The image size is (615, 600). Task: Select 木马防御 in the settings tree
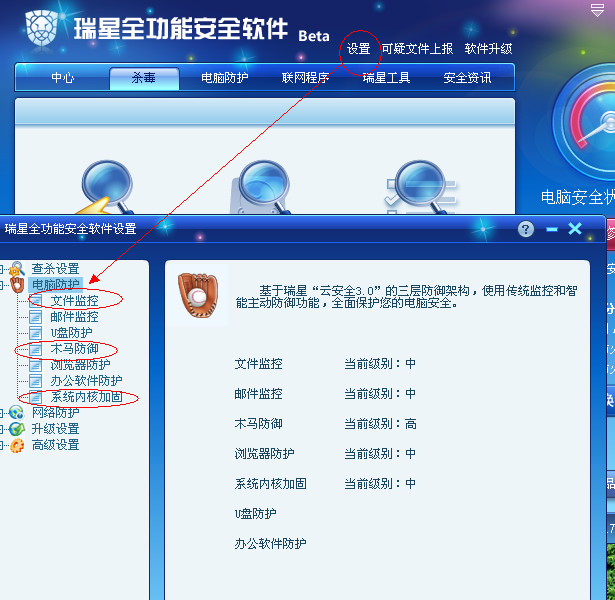point(75,349)
